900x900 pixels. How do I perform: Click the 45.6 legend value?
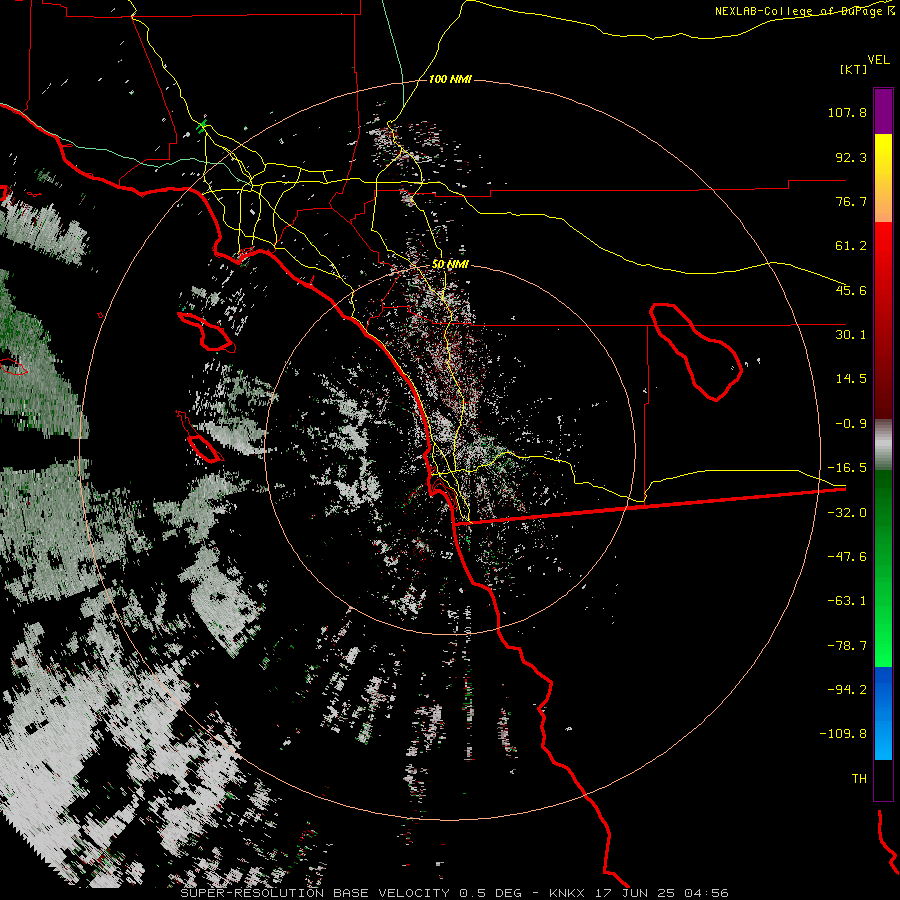851,290
